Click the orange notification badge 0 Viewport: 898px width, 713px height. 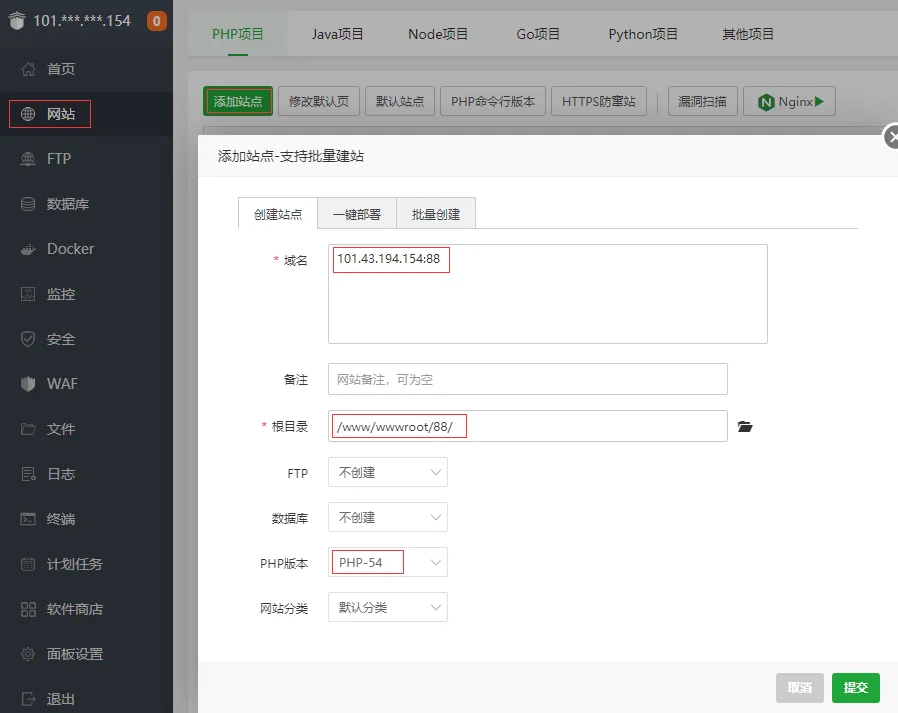(156, 21)
